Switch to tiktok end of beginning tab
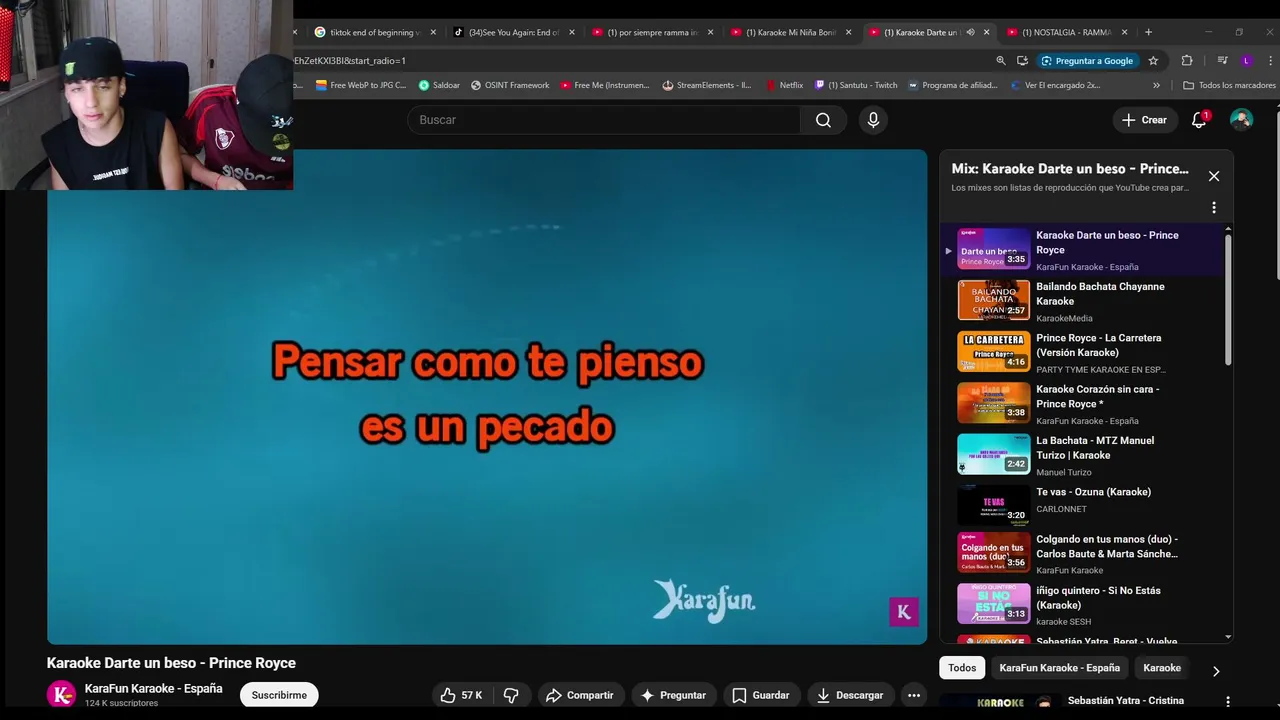 point(375,32)
